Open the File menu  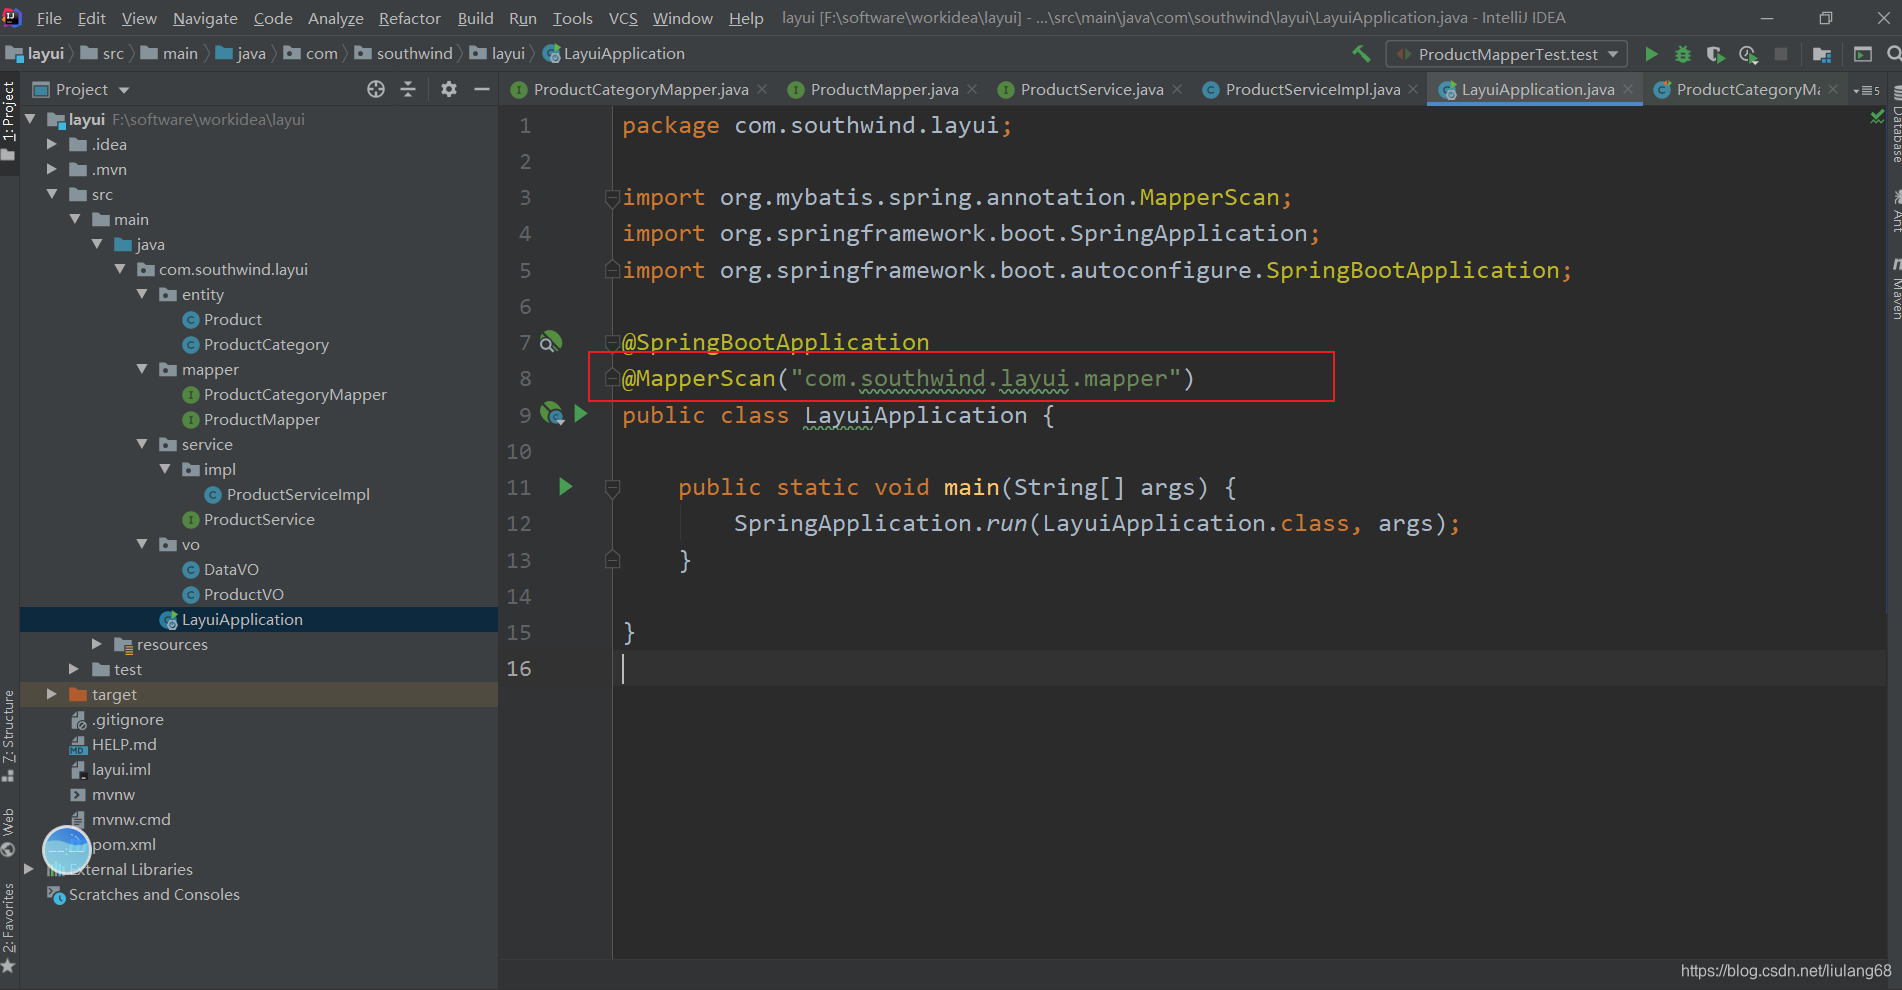49,18
